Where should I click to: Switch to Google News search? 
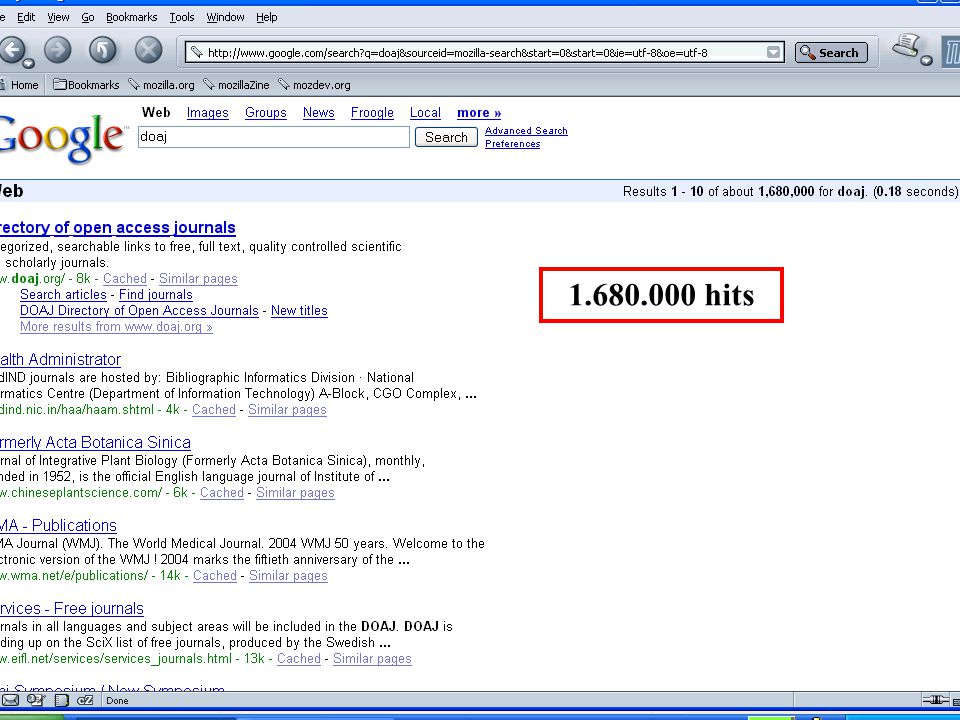pyautogui.click(x=318, y=113)
